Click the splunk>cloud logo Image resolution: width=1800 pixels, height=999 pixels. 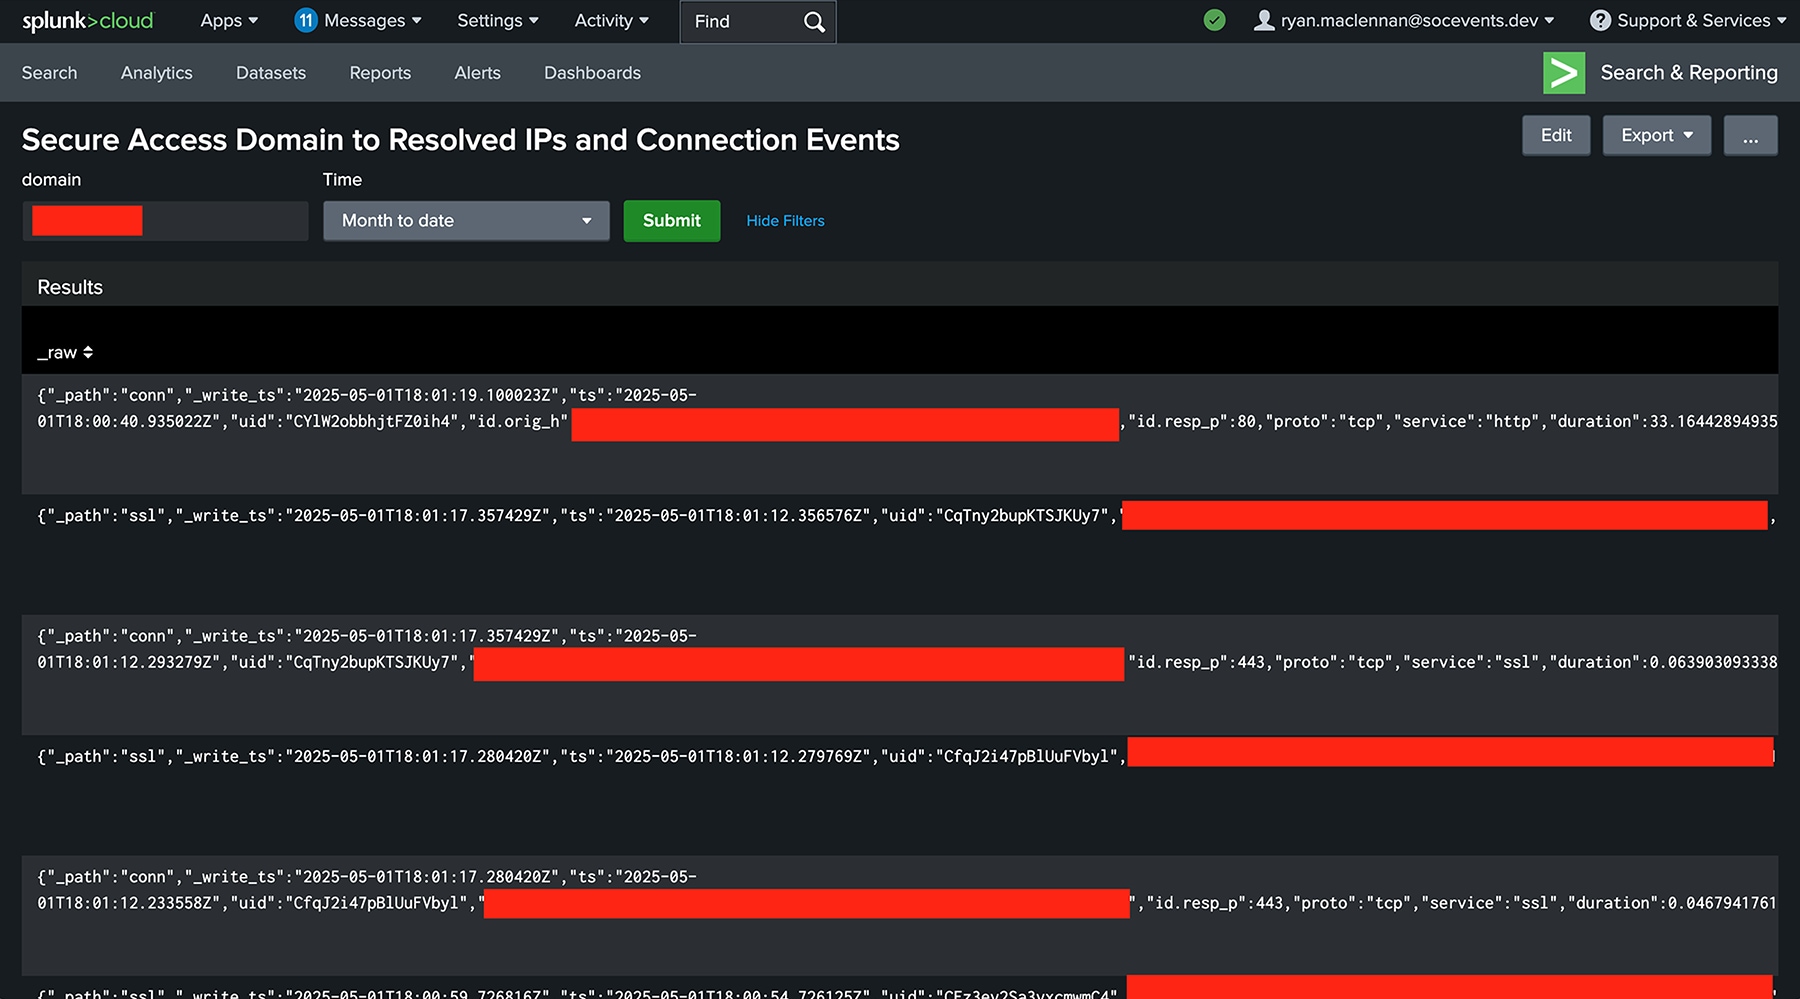point(88,21)
